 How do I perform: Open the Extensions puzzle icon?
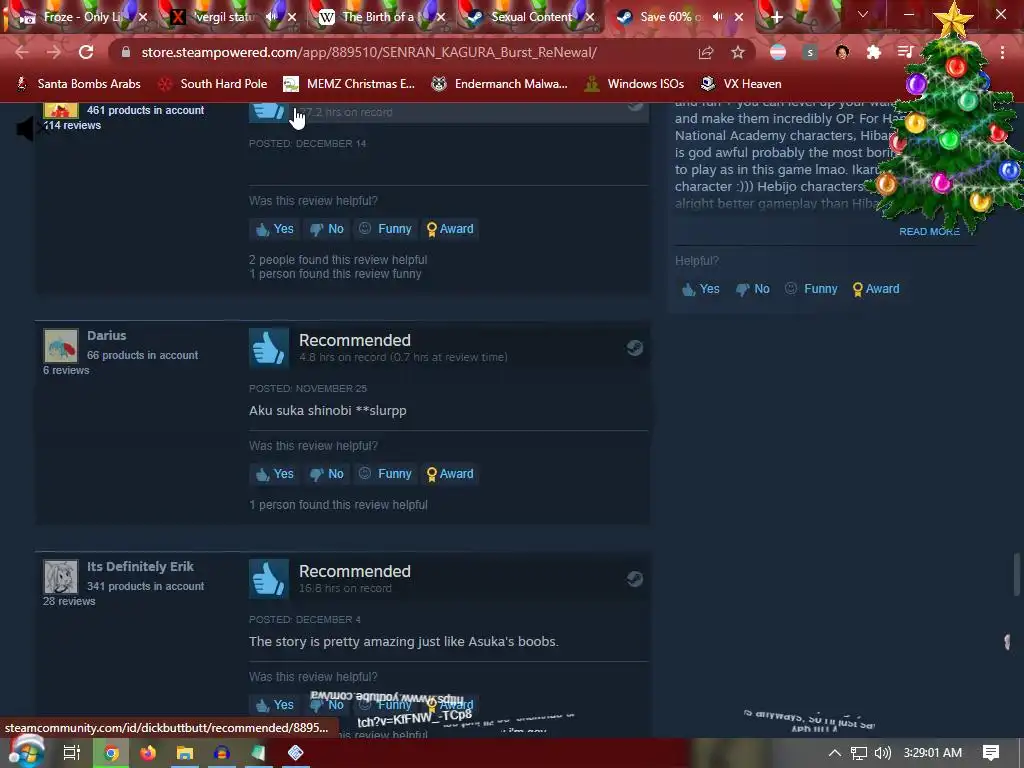874,52
